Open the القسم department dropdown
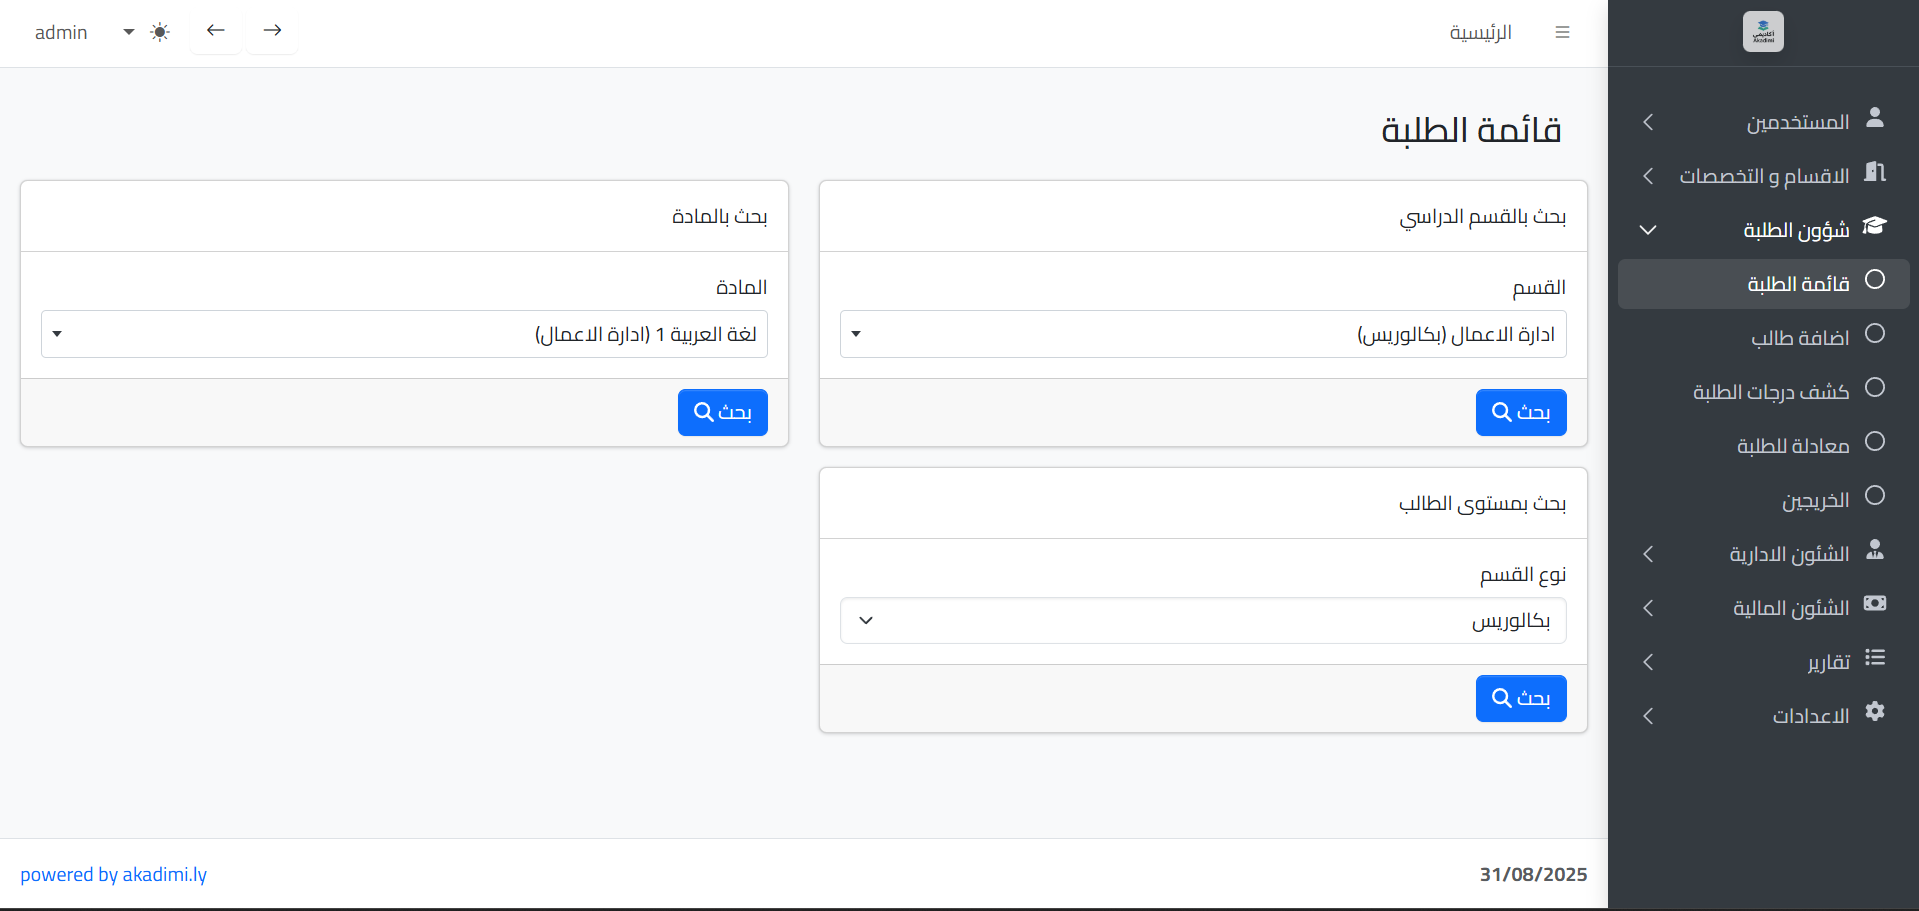This screenshot has height=911, width=1919. [1203, 334]
